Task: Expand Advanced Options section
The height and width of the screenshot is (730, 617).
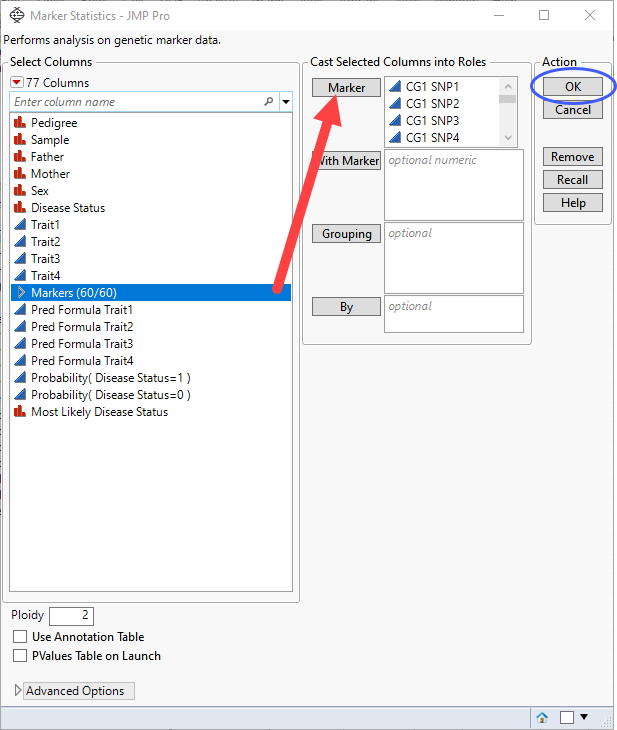Action: [18, 690]
